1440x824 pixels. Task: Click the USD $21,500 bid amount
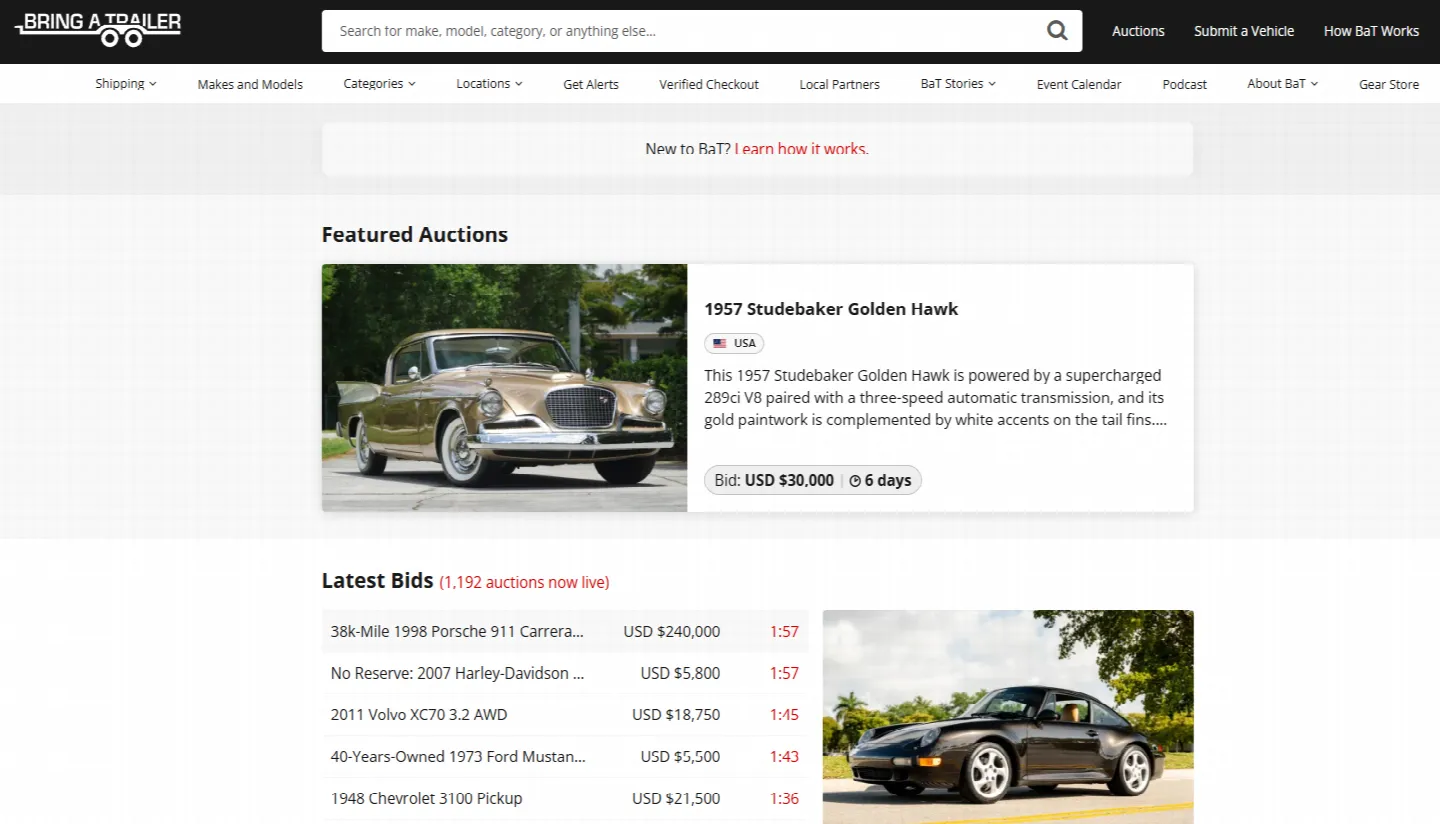[x=676, y=798]
